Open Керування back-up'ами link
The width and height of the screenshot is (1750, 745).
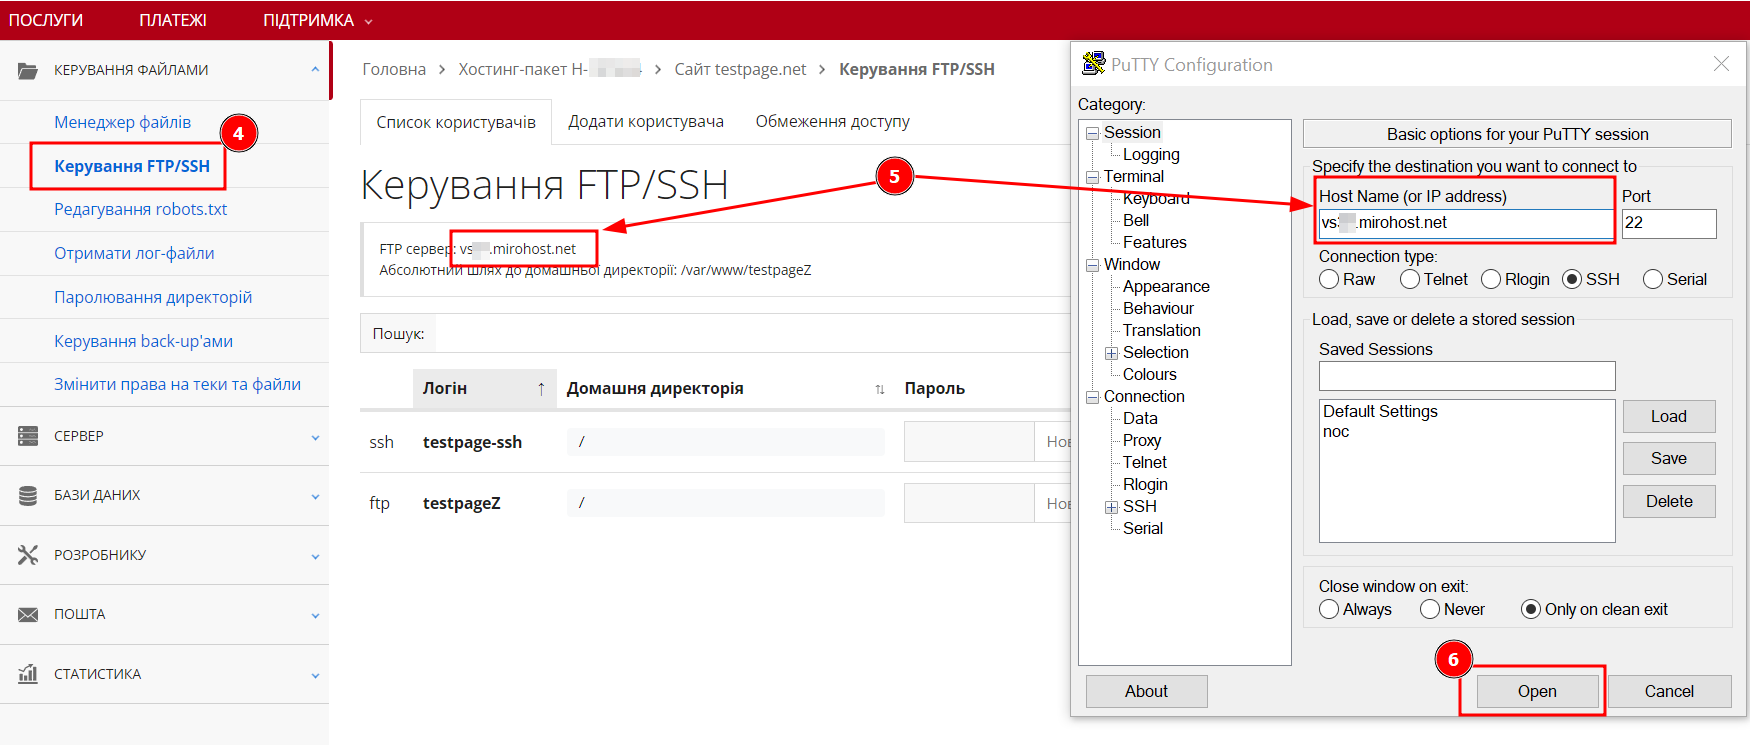(143, 341)
